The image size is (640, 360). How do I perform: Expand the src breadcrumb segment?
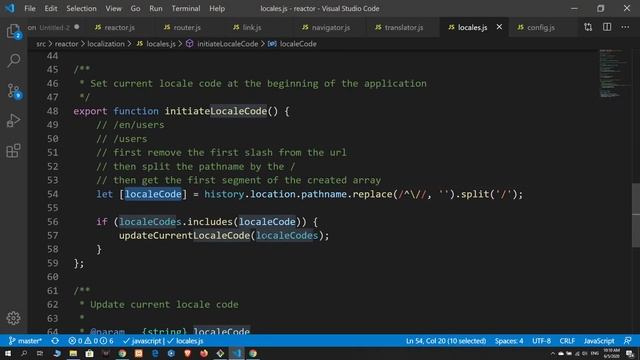click(41, 44)
